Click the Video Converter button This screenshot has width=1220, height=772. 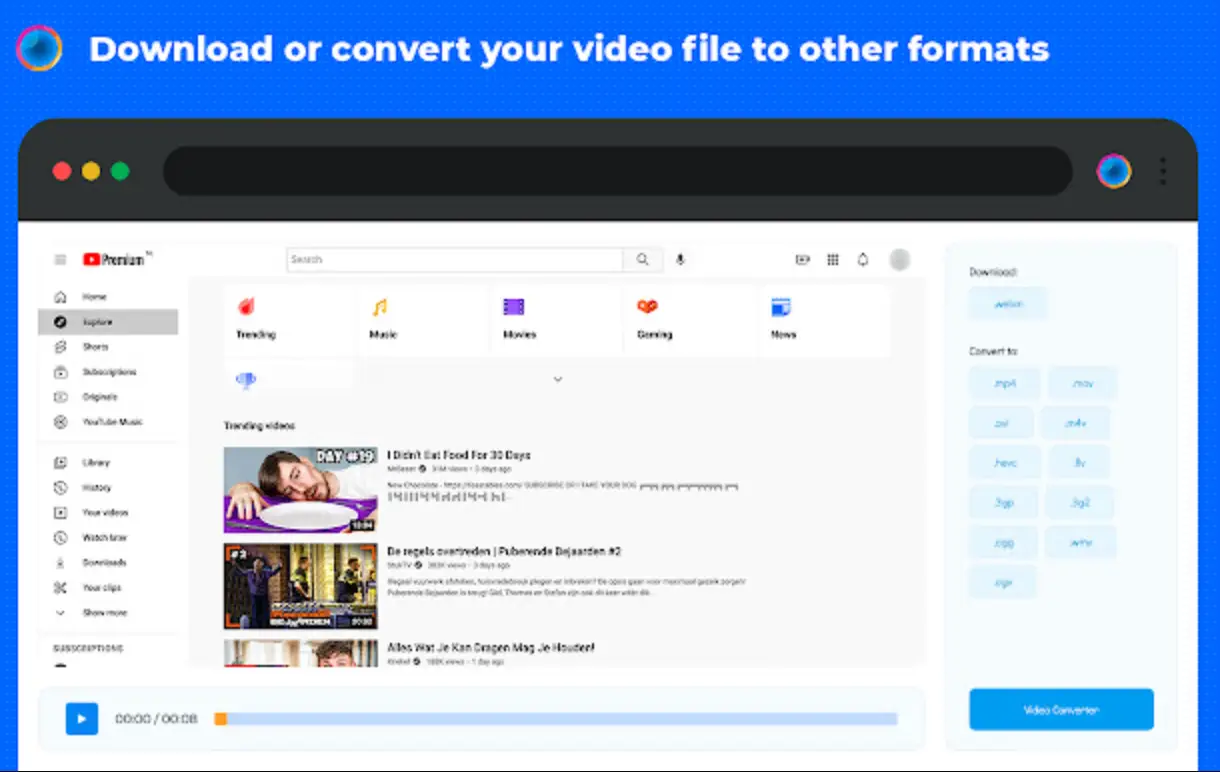(1061, 709)
